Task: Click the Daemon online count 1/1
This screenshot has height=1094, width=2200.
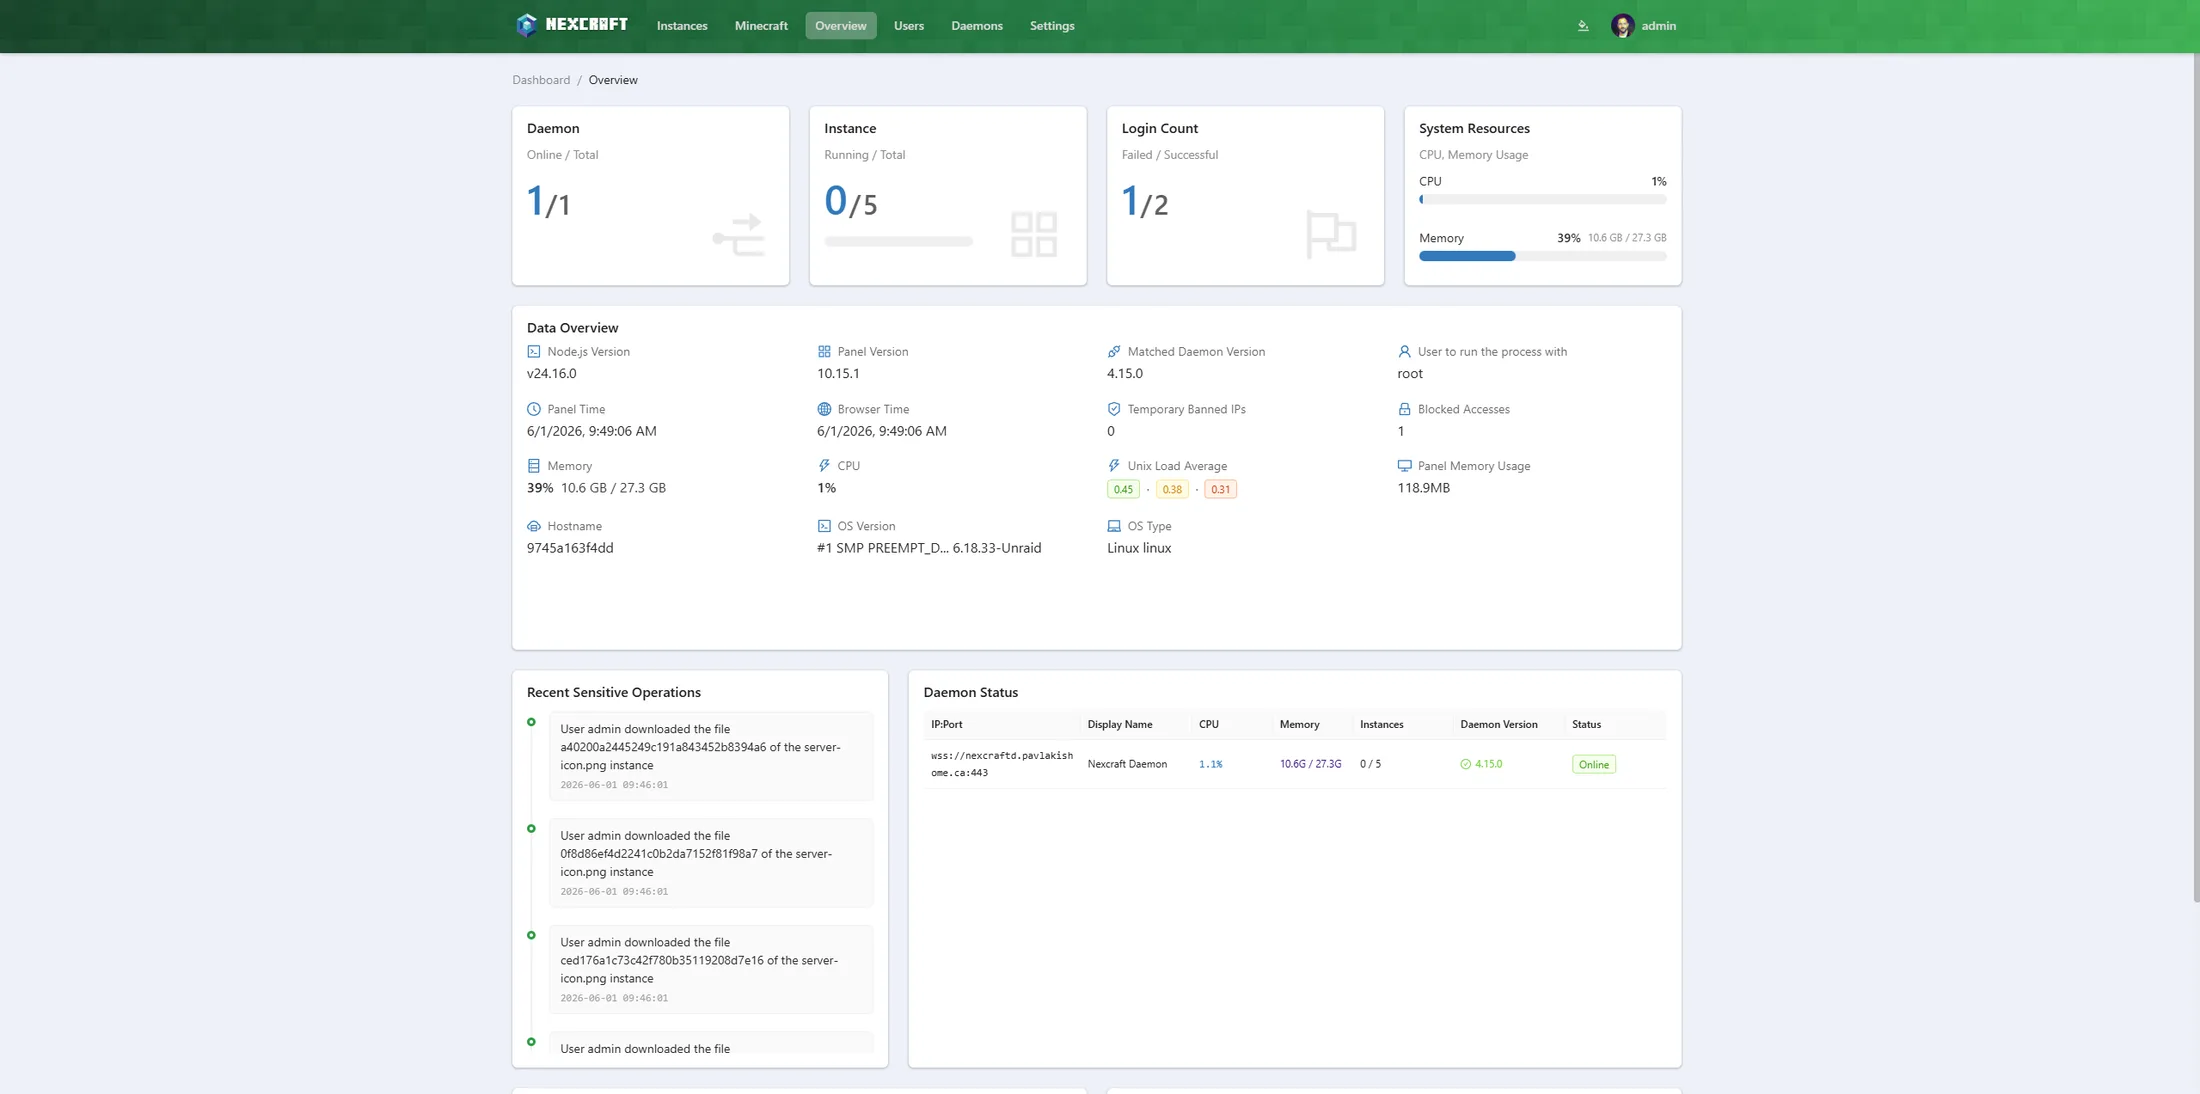Action: [549, 202]
